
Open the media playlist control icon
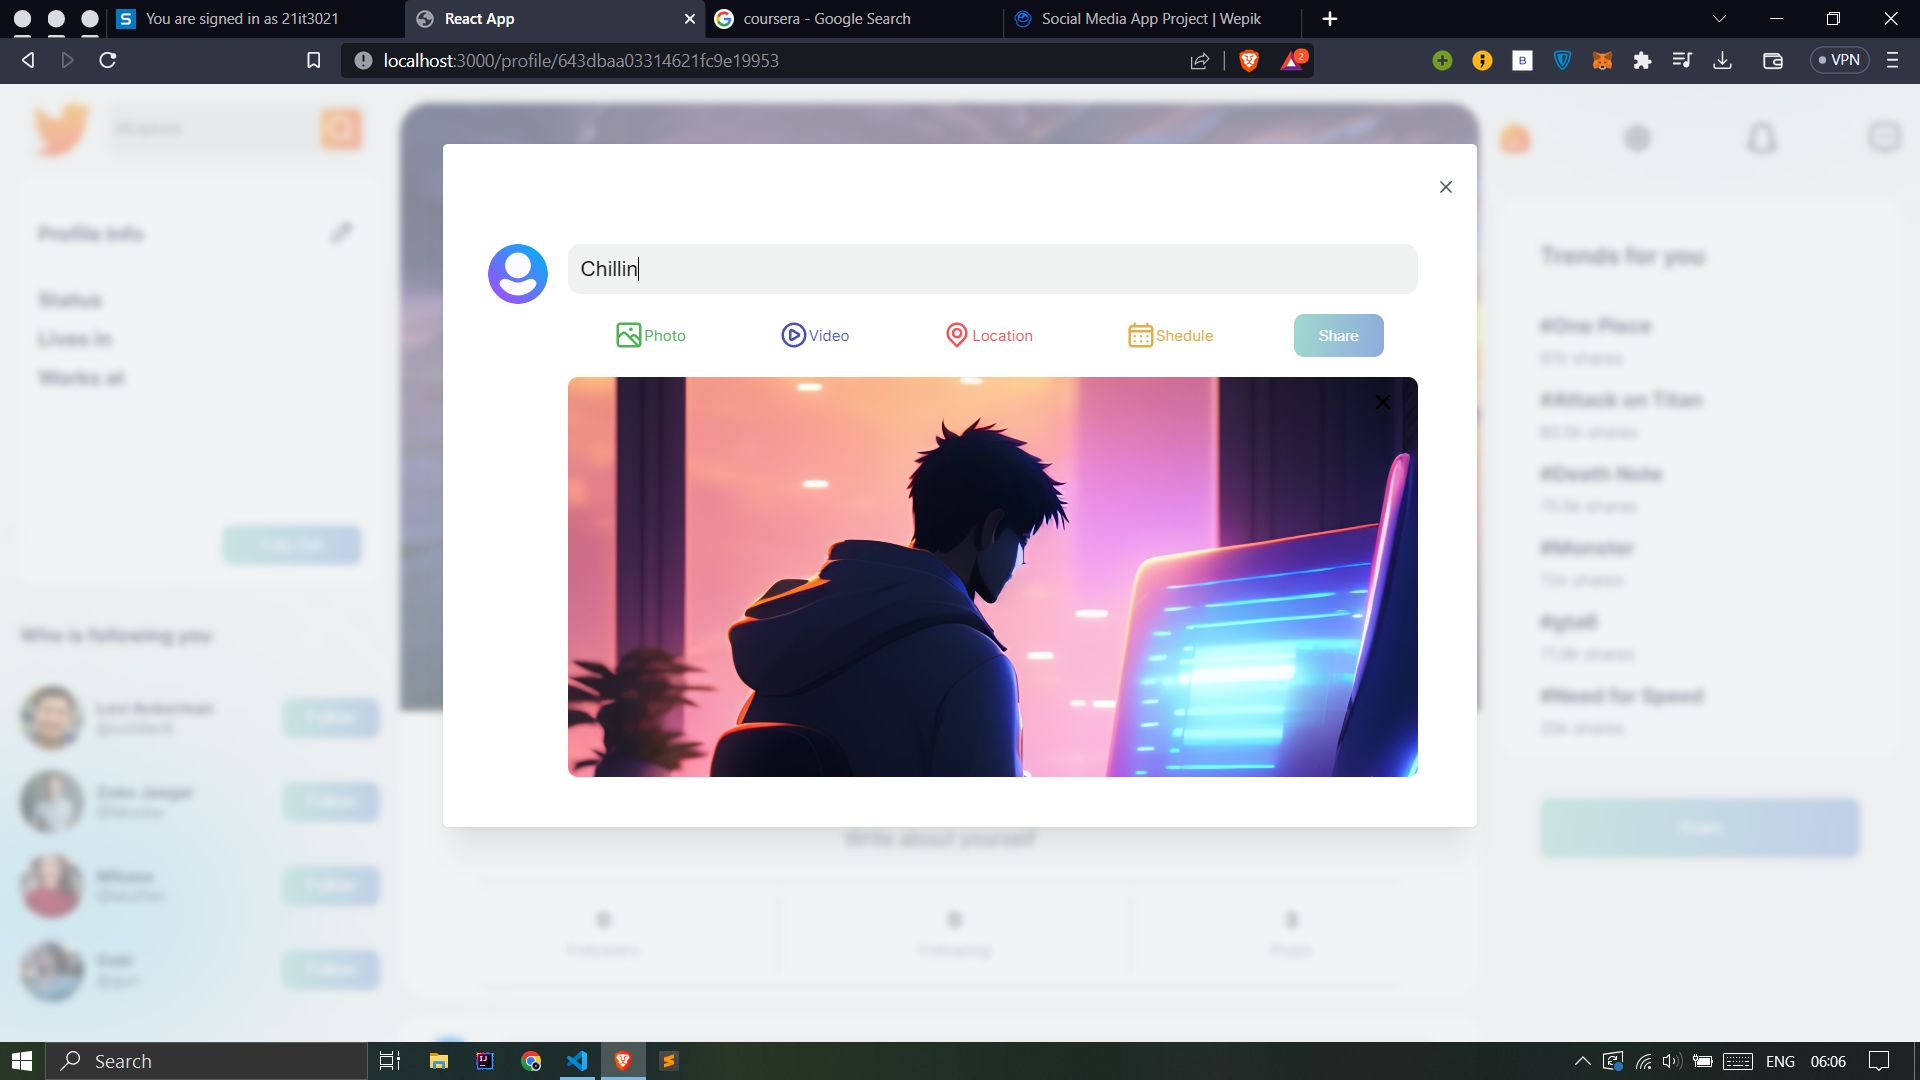point(1682,60)
